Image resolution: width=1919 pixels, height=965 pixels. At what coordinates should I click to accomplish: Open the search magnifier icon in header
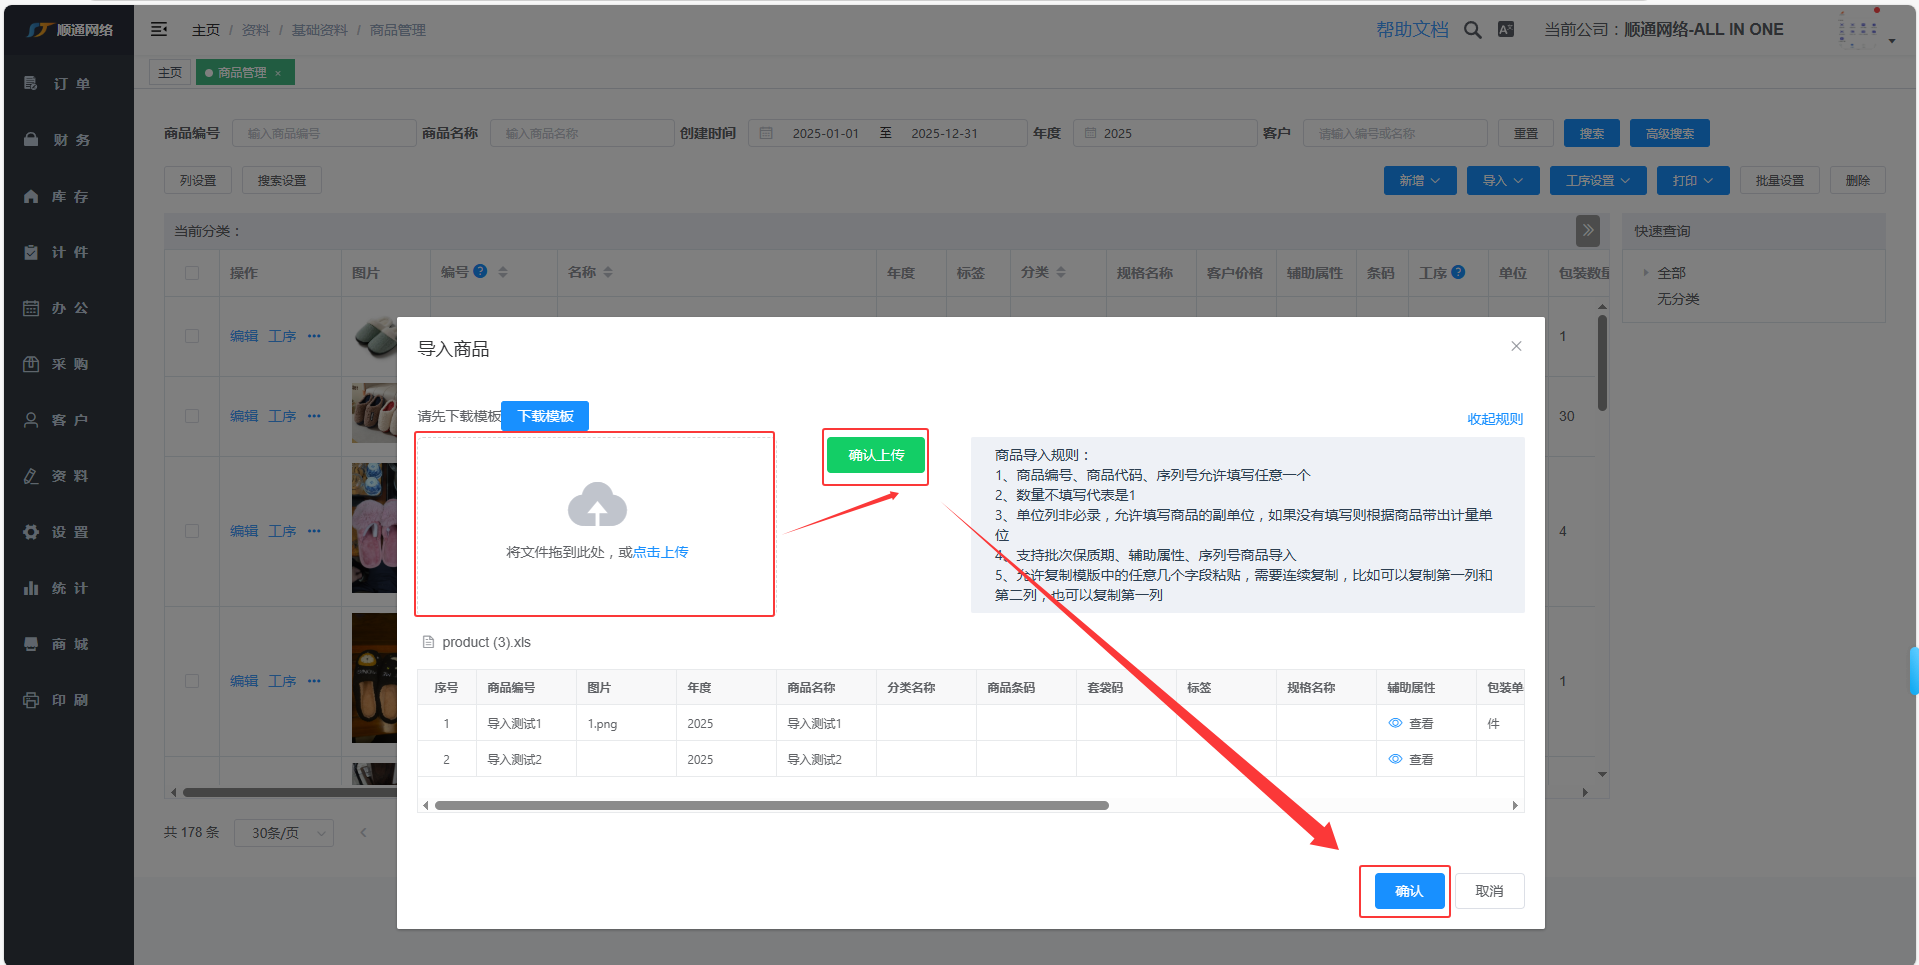1472,30
